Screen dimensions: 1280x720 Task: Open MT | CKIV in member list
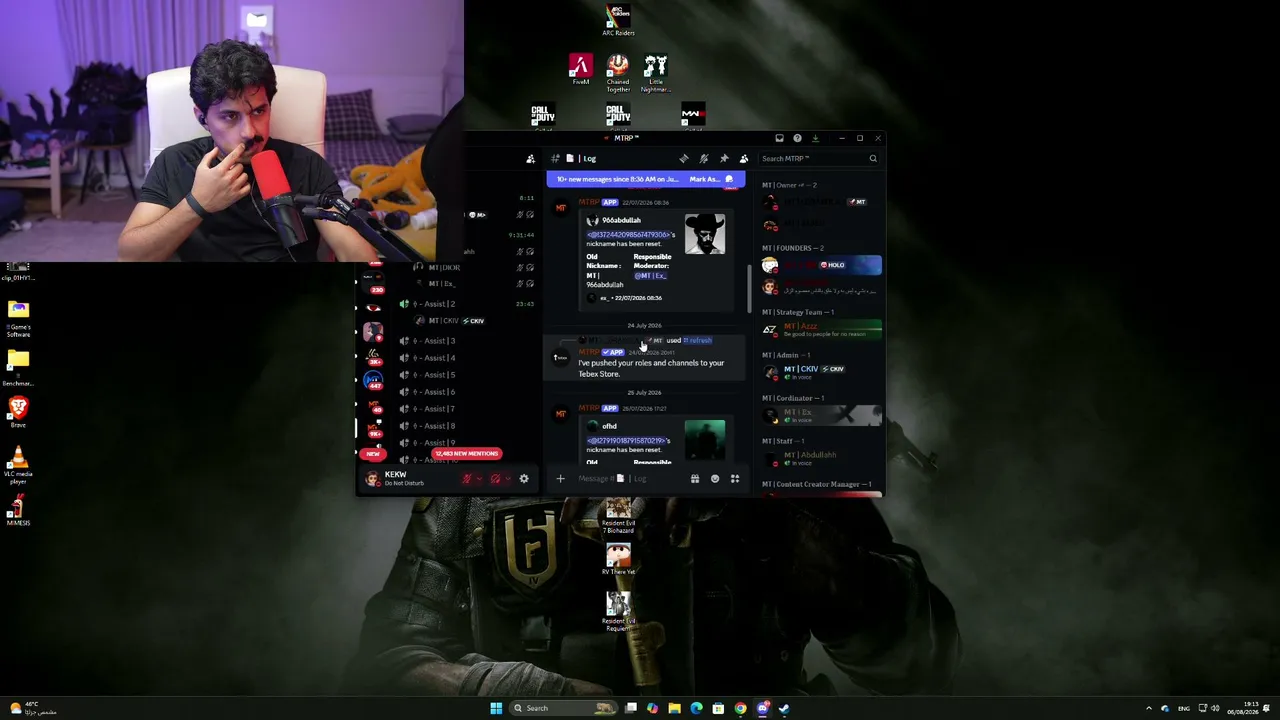pyautogui.click(x=822, y=372)
